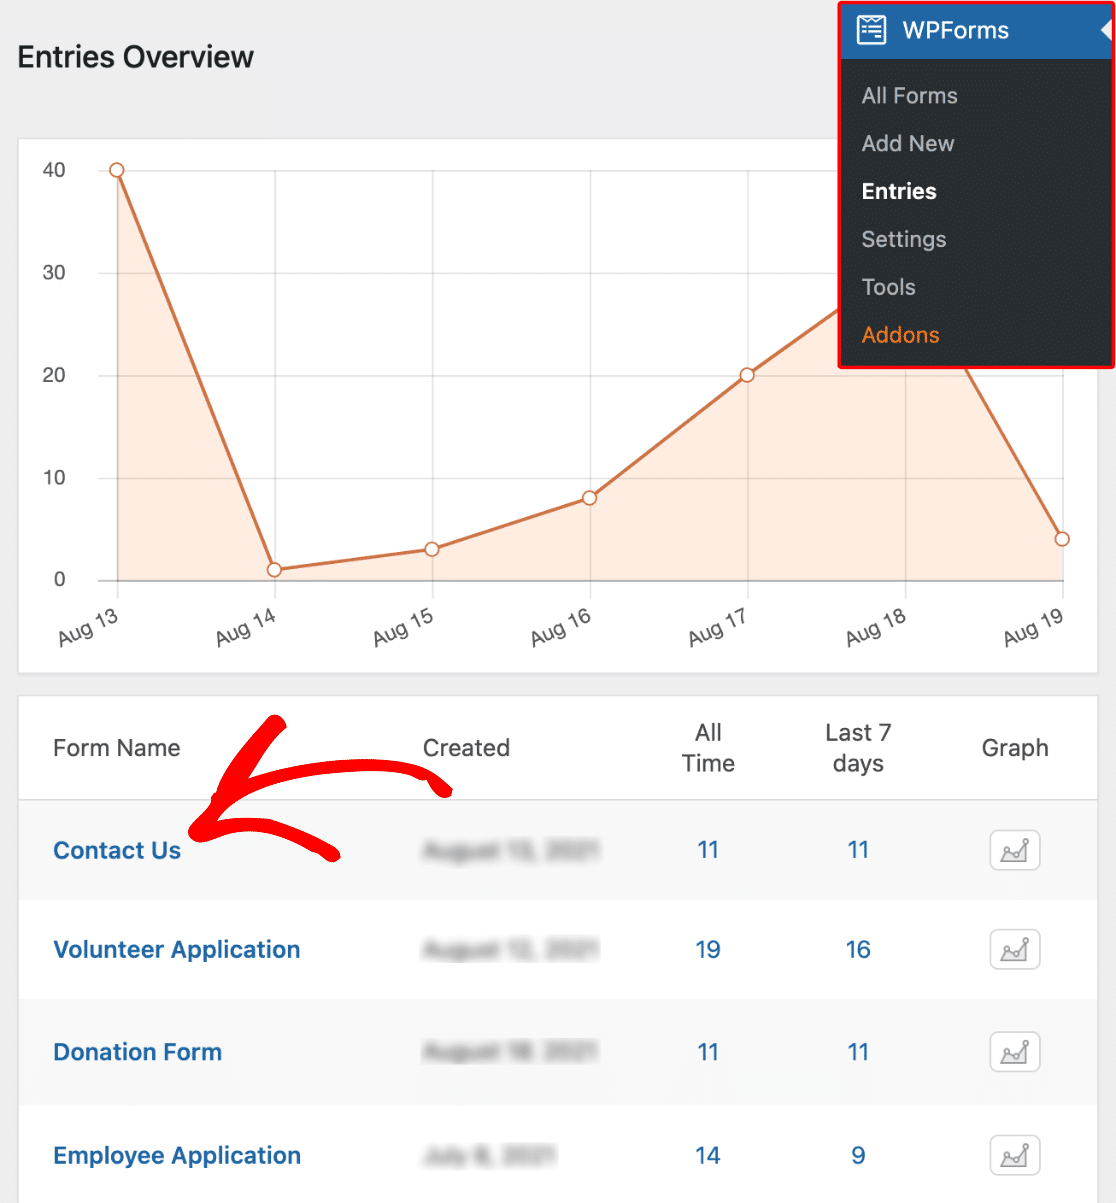Click Donation Form last 7 days count
This screenshot has height=1203, width=1116.
[858, 1052]
